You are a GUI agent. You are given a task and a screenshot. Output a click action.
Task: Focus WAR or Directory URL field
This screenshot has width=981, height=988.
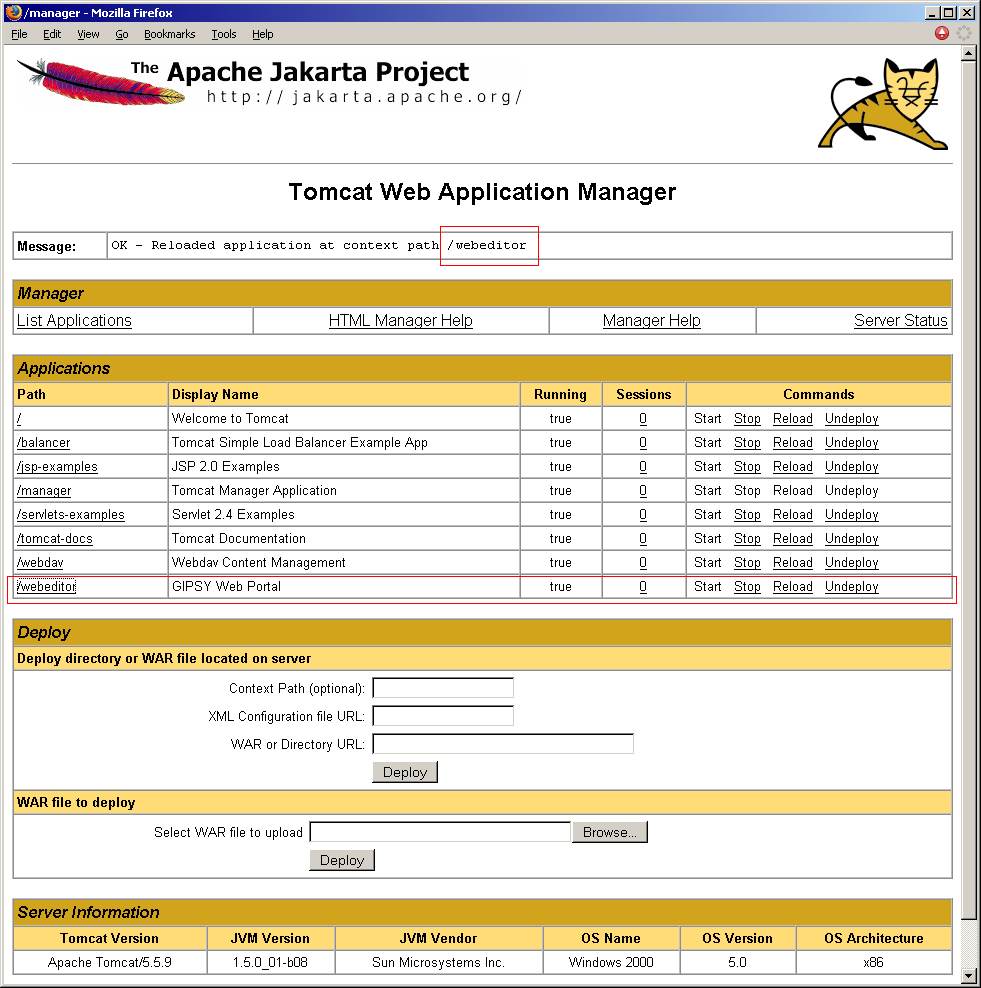(x=503, y=744)
